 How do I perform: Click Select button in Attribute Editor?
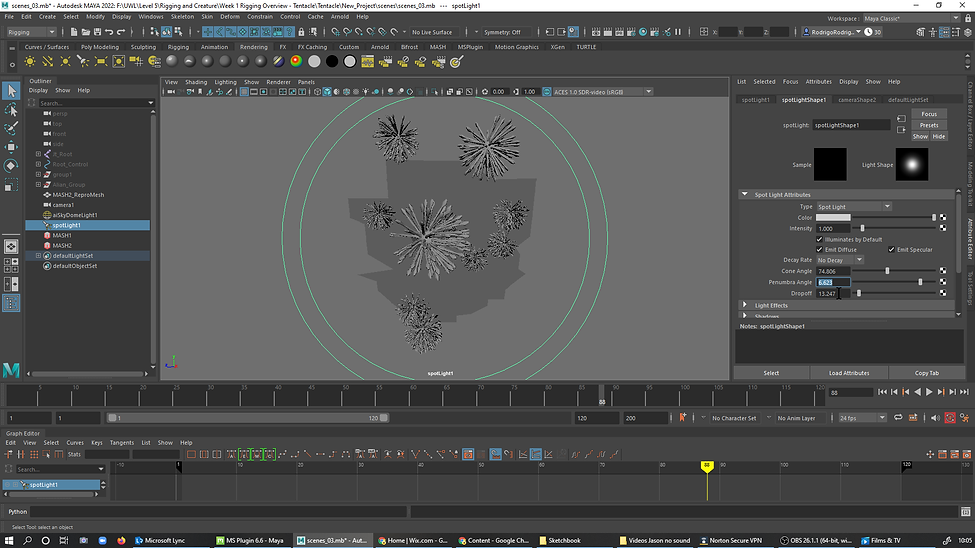[771, 373]
